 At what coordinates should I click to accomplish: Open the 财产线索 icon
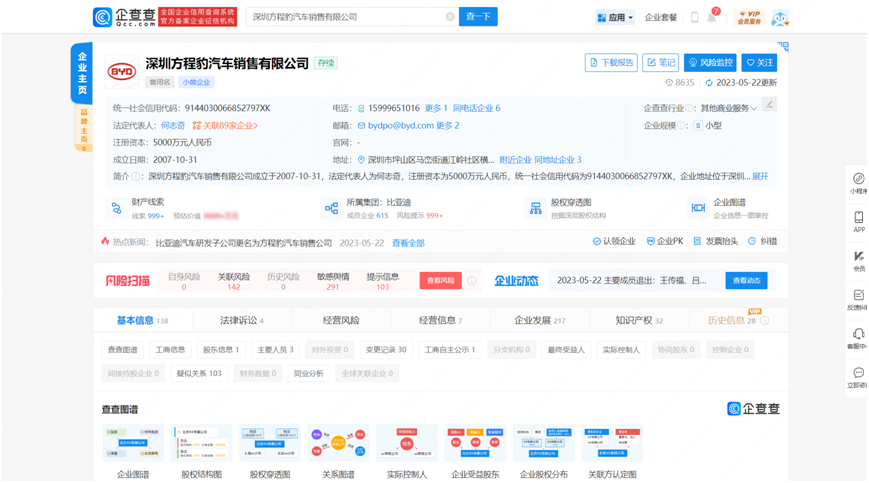point(114,207)
